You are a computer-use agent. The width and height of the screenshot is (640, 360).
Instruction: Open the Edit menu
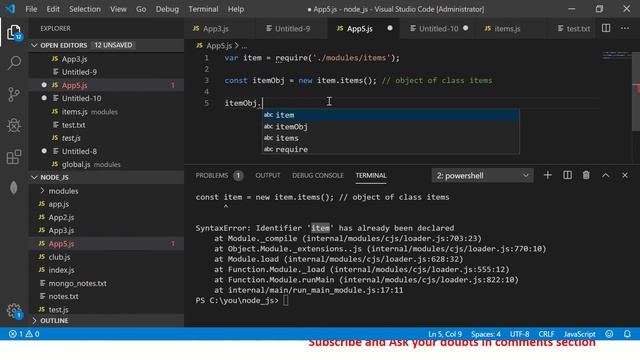point(53,9)
